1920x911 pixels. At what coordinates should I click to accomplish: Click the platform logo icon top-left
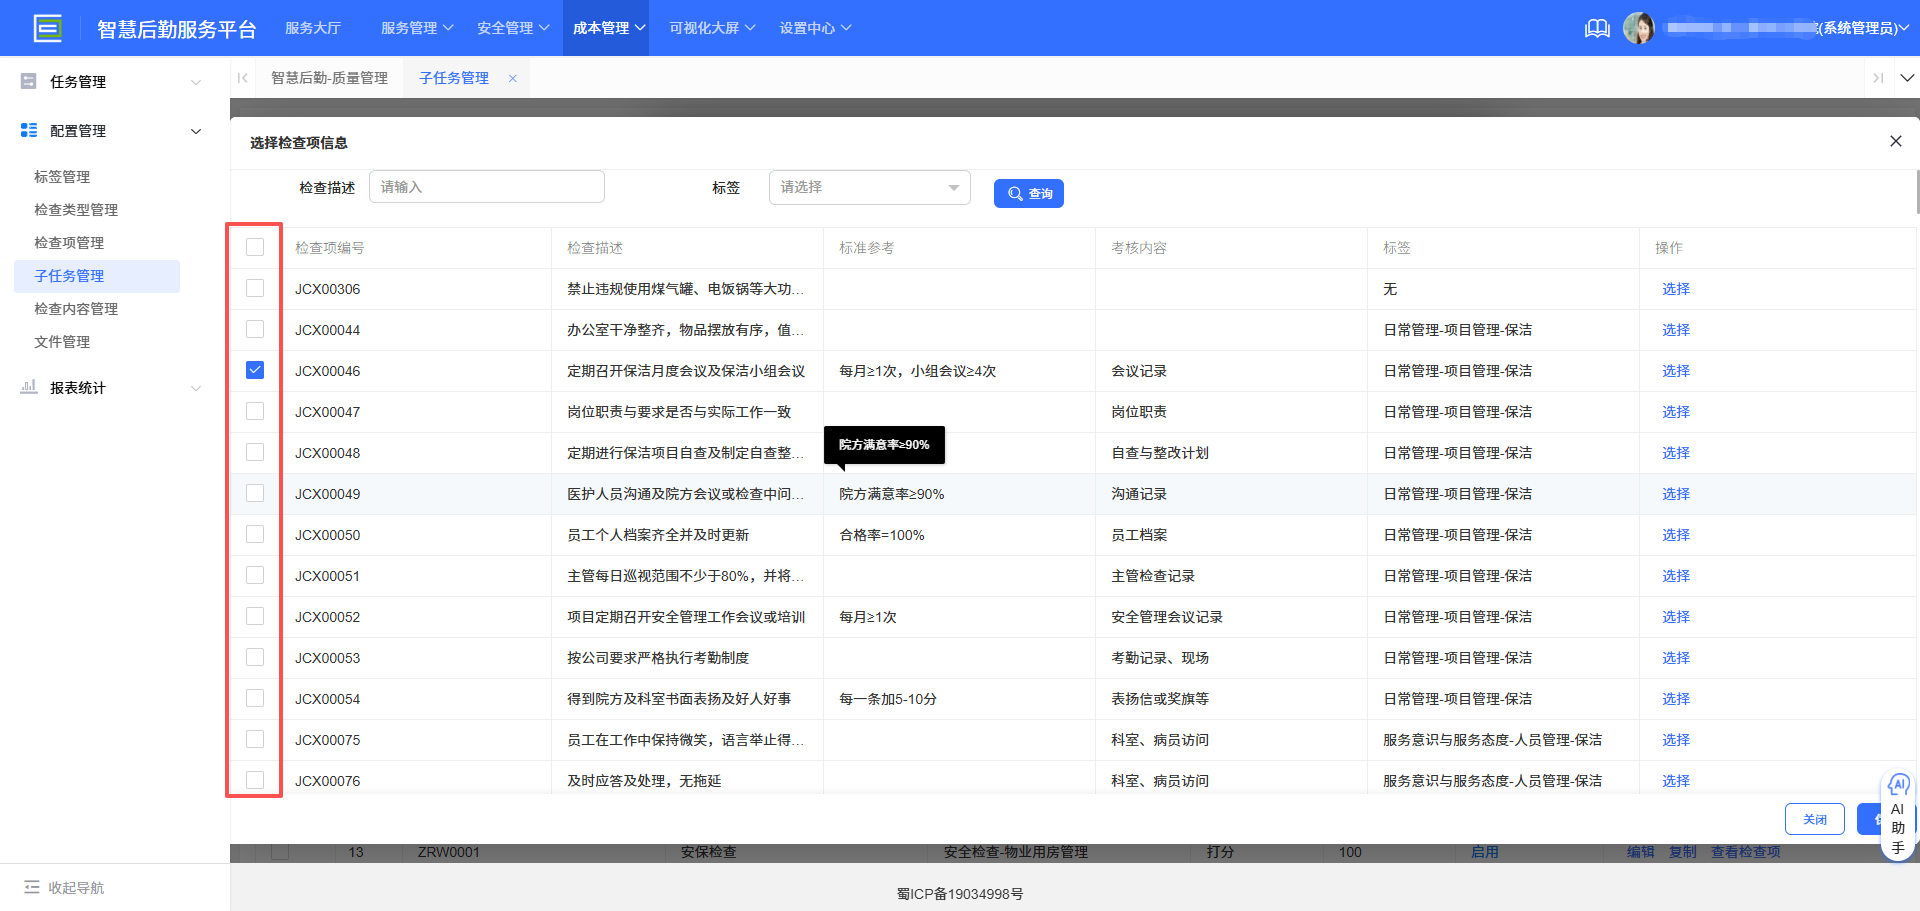(47, 27)
